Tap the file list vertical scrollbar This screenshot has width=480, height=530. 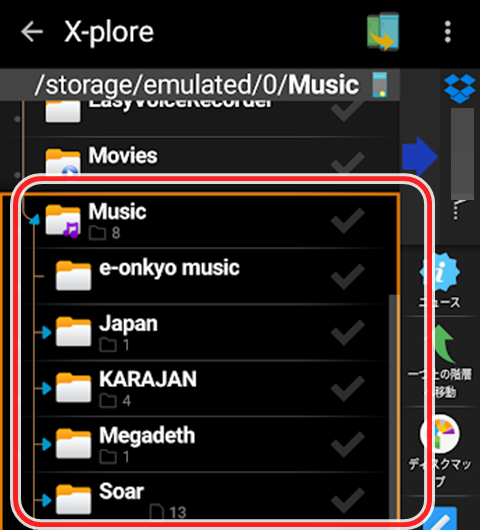point(393,406)
